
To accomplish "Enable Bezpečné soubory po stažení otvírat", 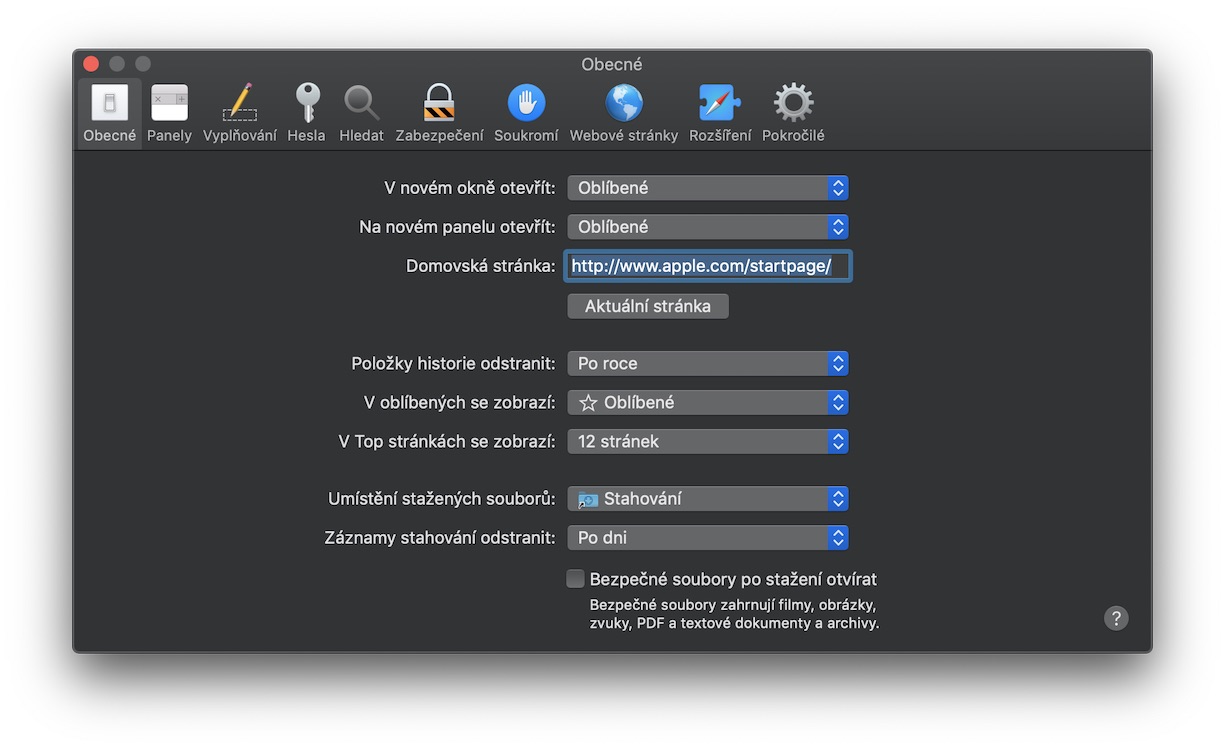I will pos(575,578).
